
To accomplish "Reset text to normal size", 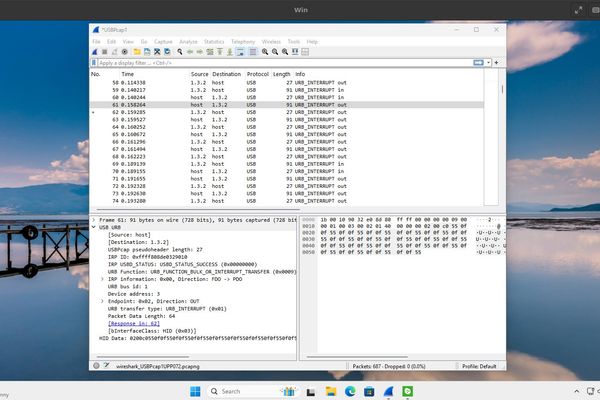I will 285,52.
